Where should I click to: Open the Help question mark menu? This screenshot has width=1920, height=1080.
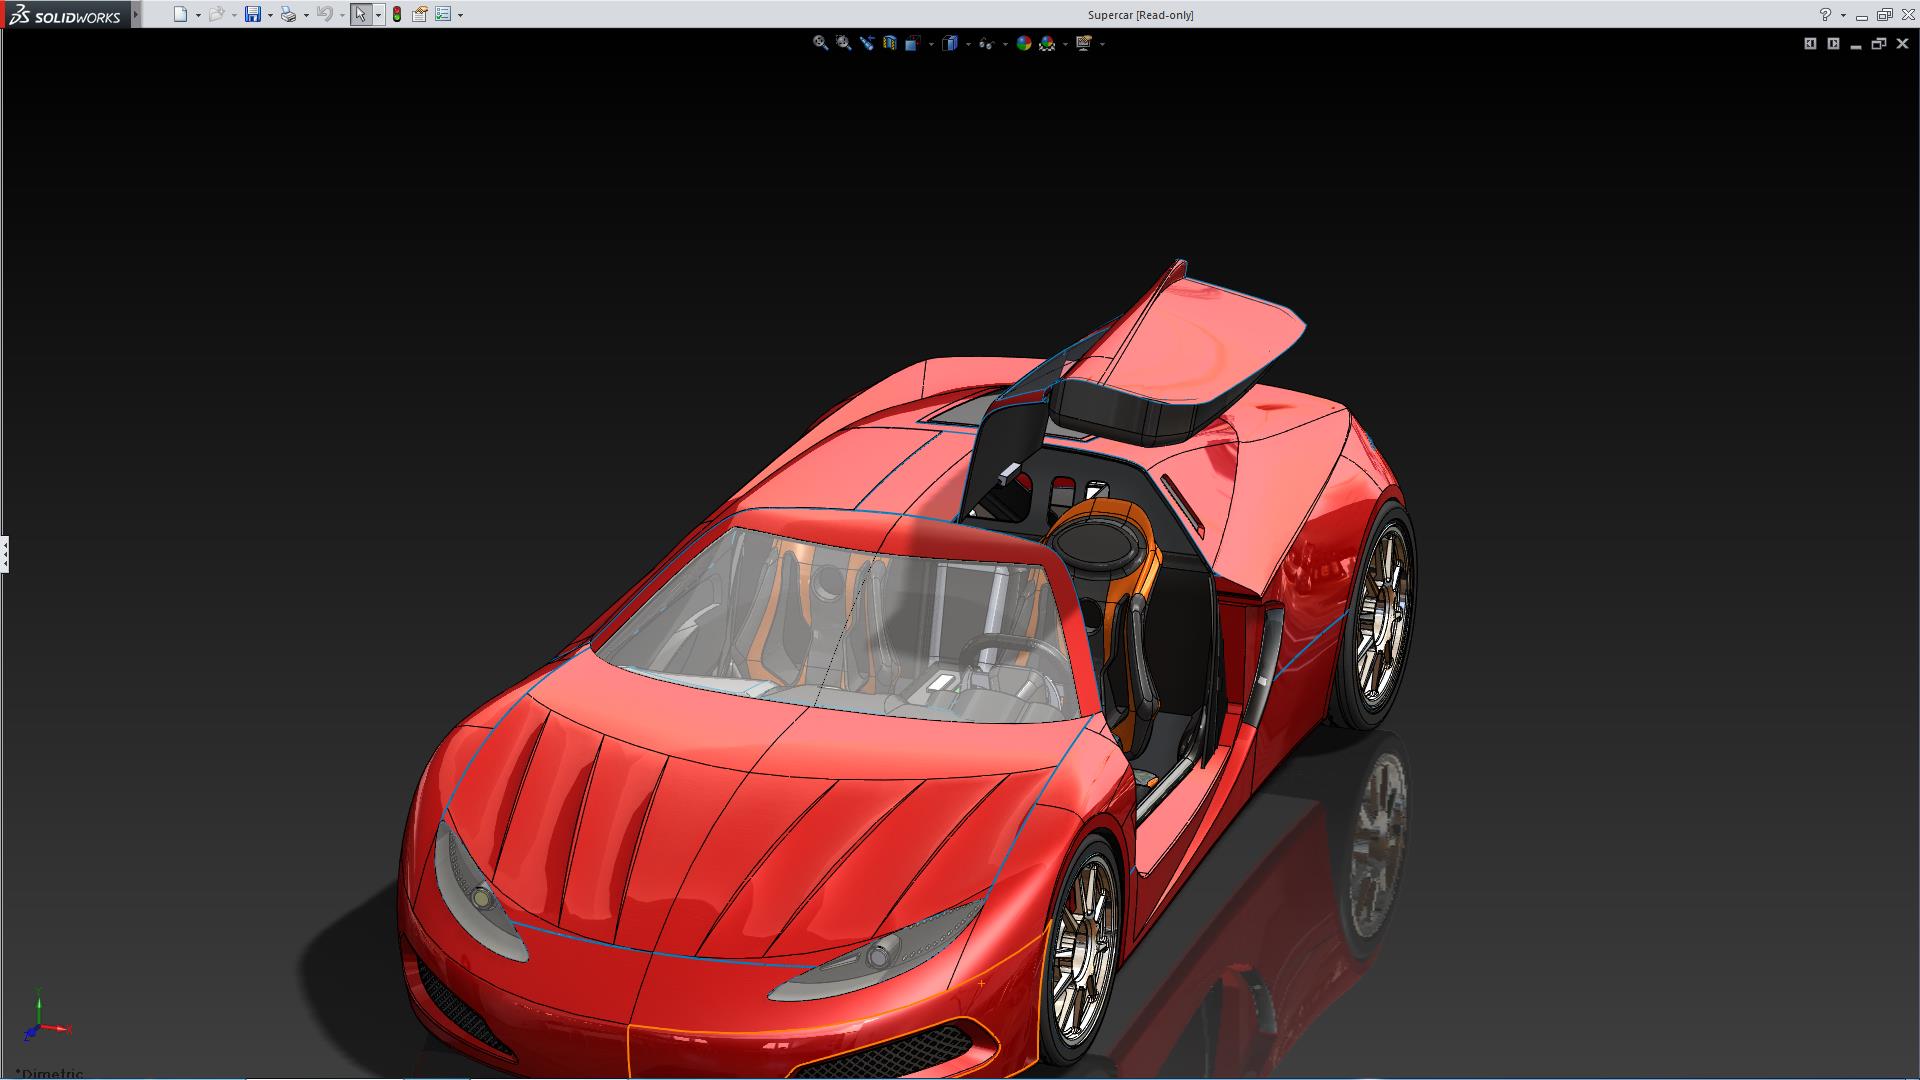point(1825,14)
